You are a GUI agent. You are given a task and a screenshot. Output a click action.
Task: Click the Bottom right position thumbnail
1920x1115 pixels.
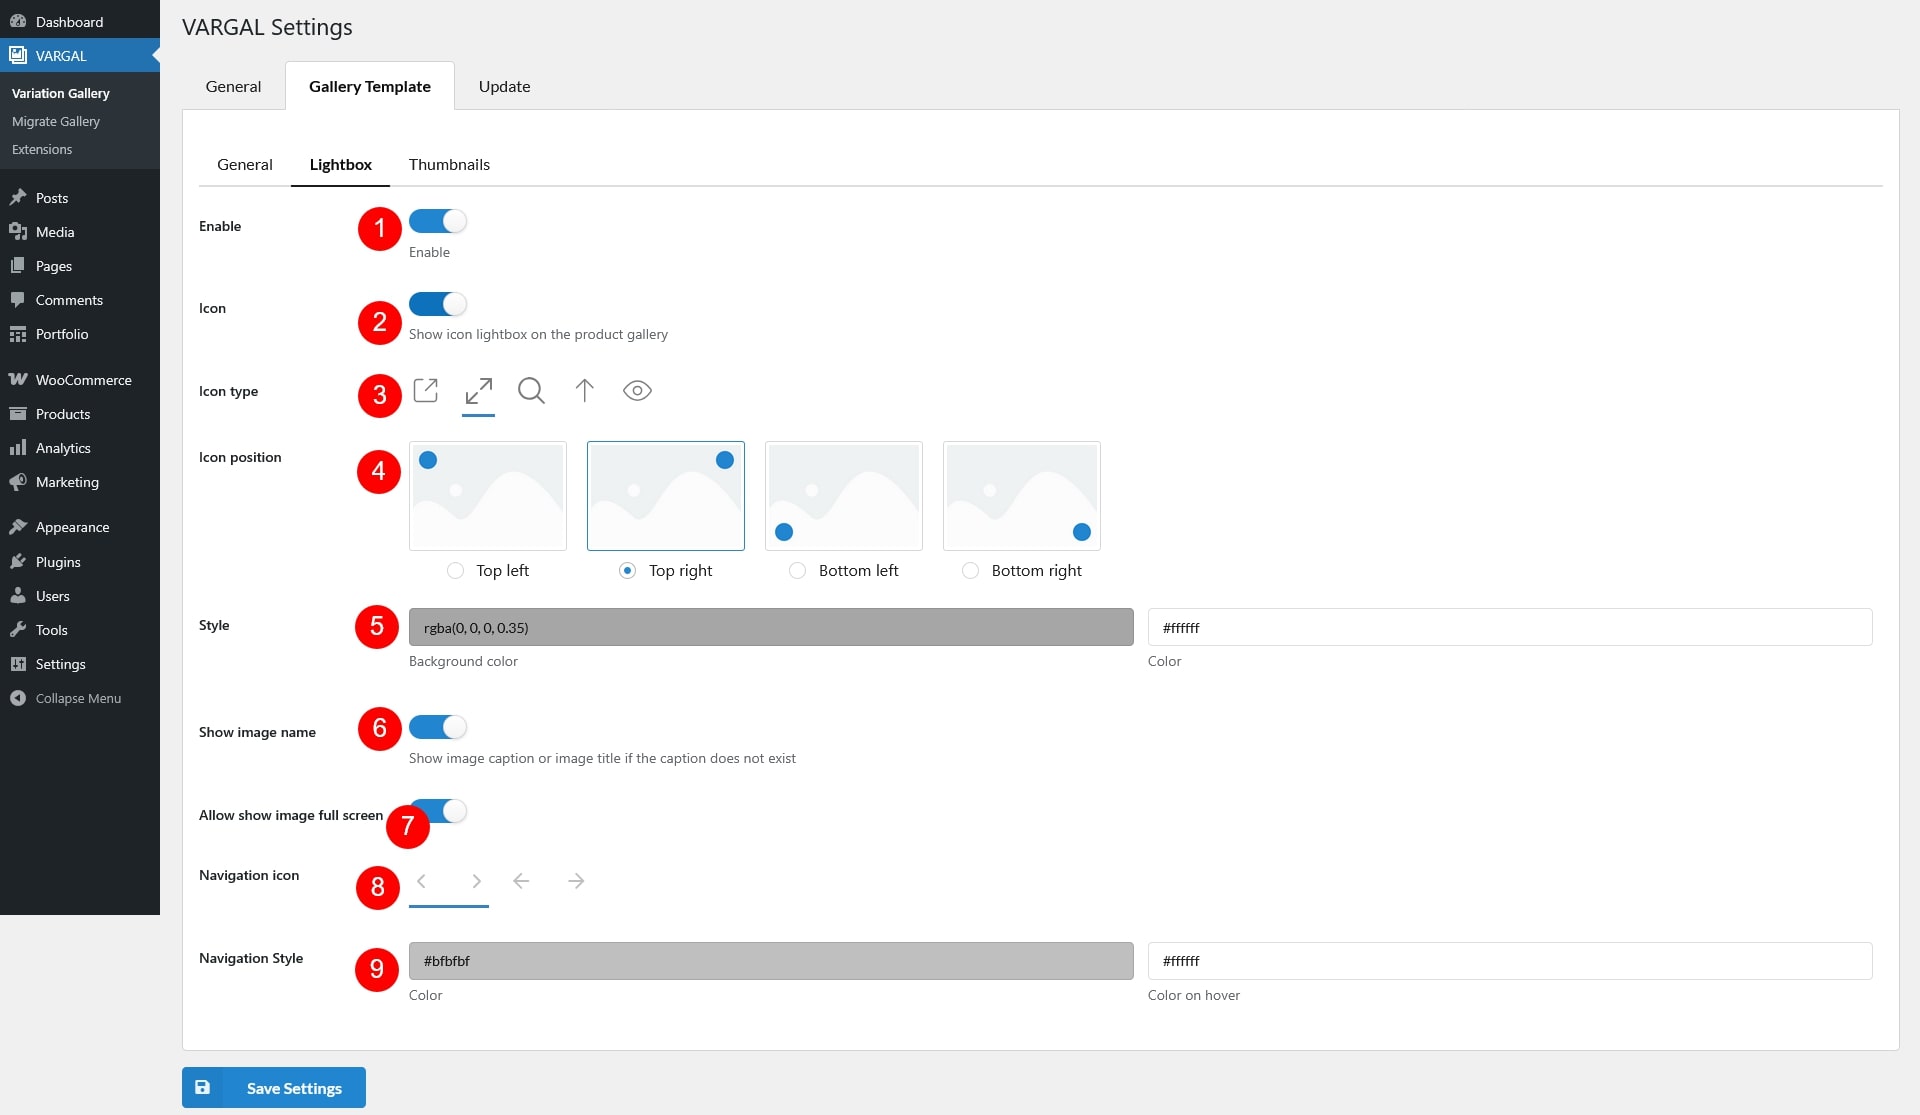pyautogui.click(x=1022, y=496)
